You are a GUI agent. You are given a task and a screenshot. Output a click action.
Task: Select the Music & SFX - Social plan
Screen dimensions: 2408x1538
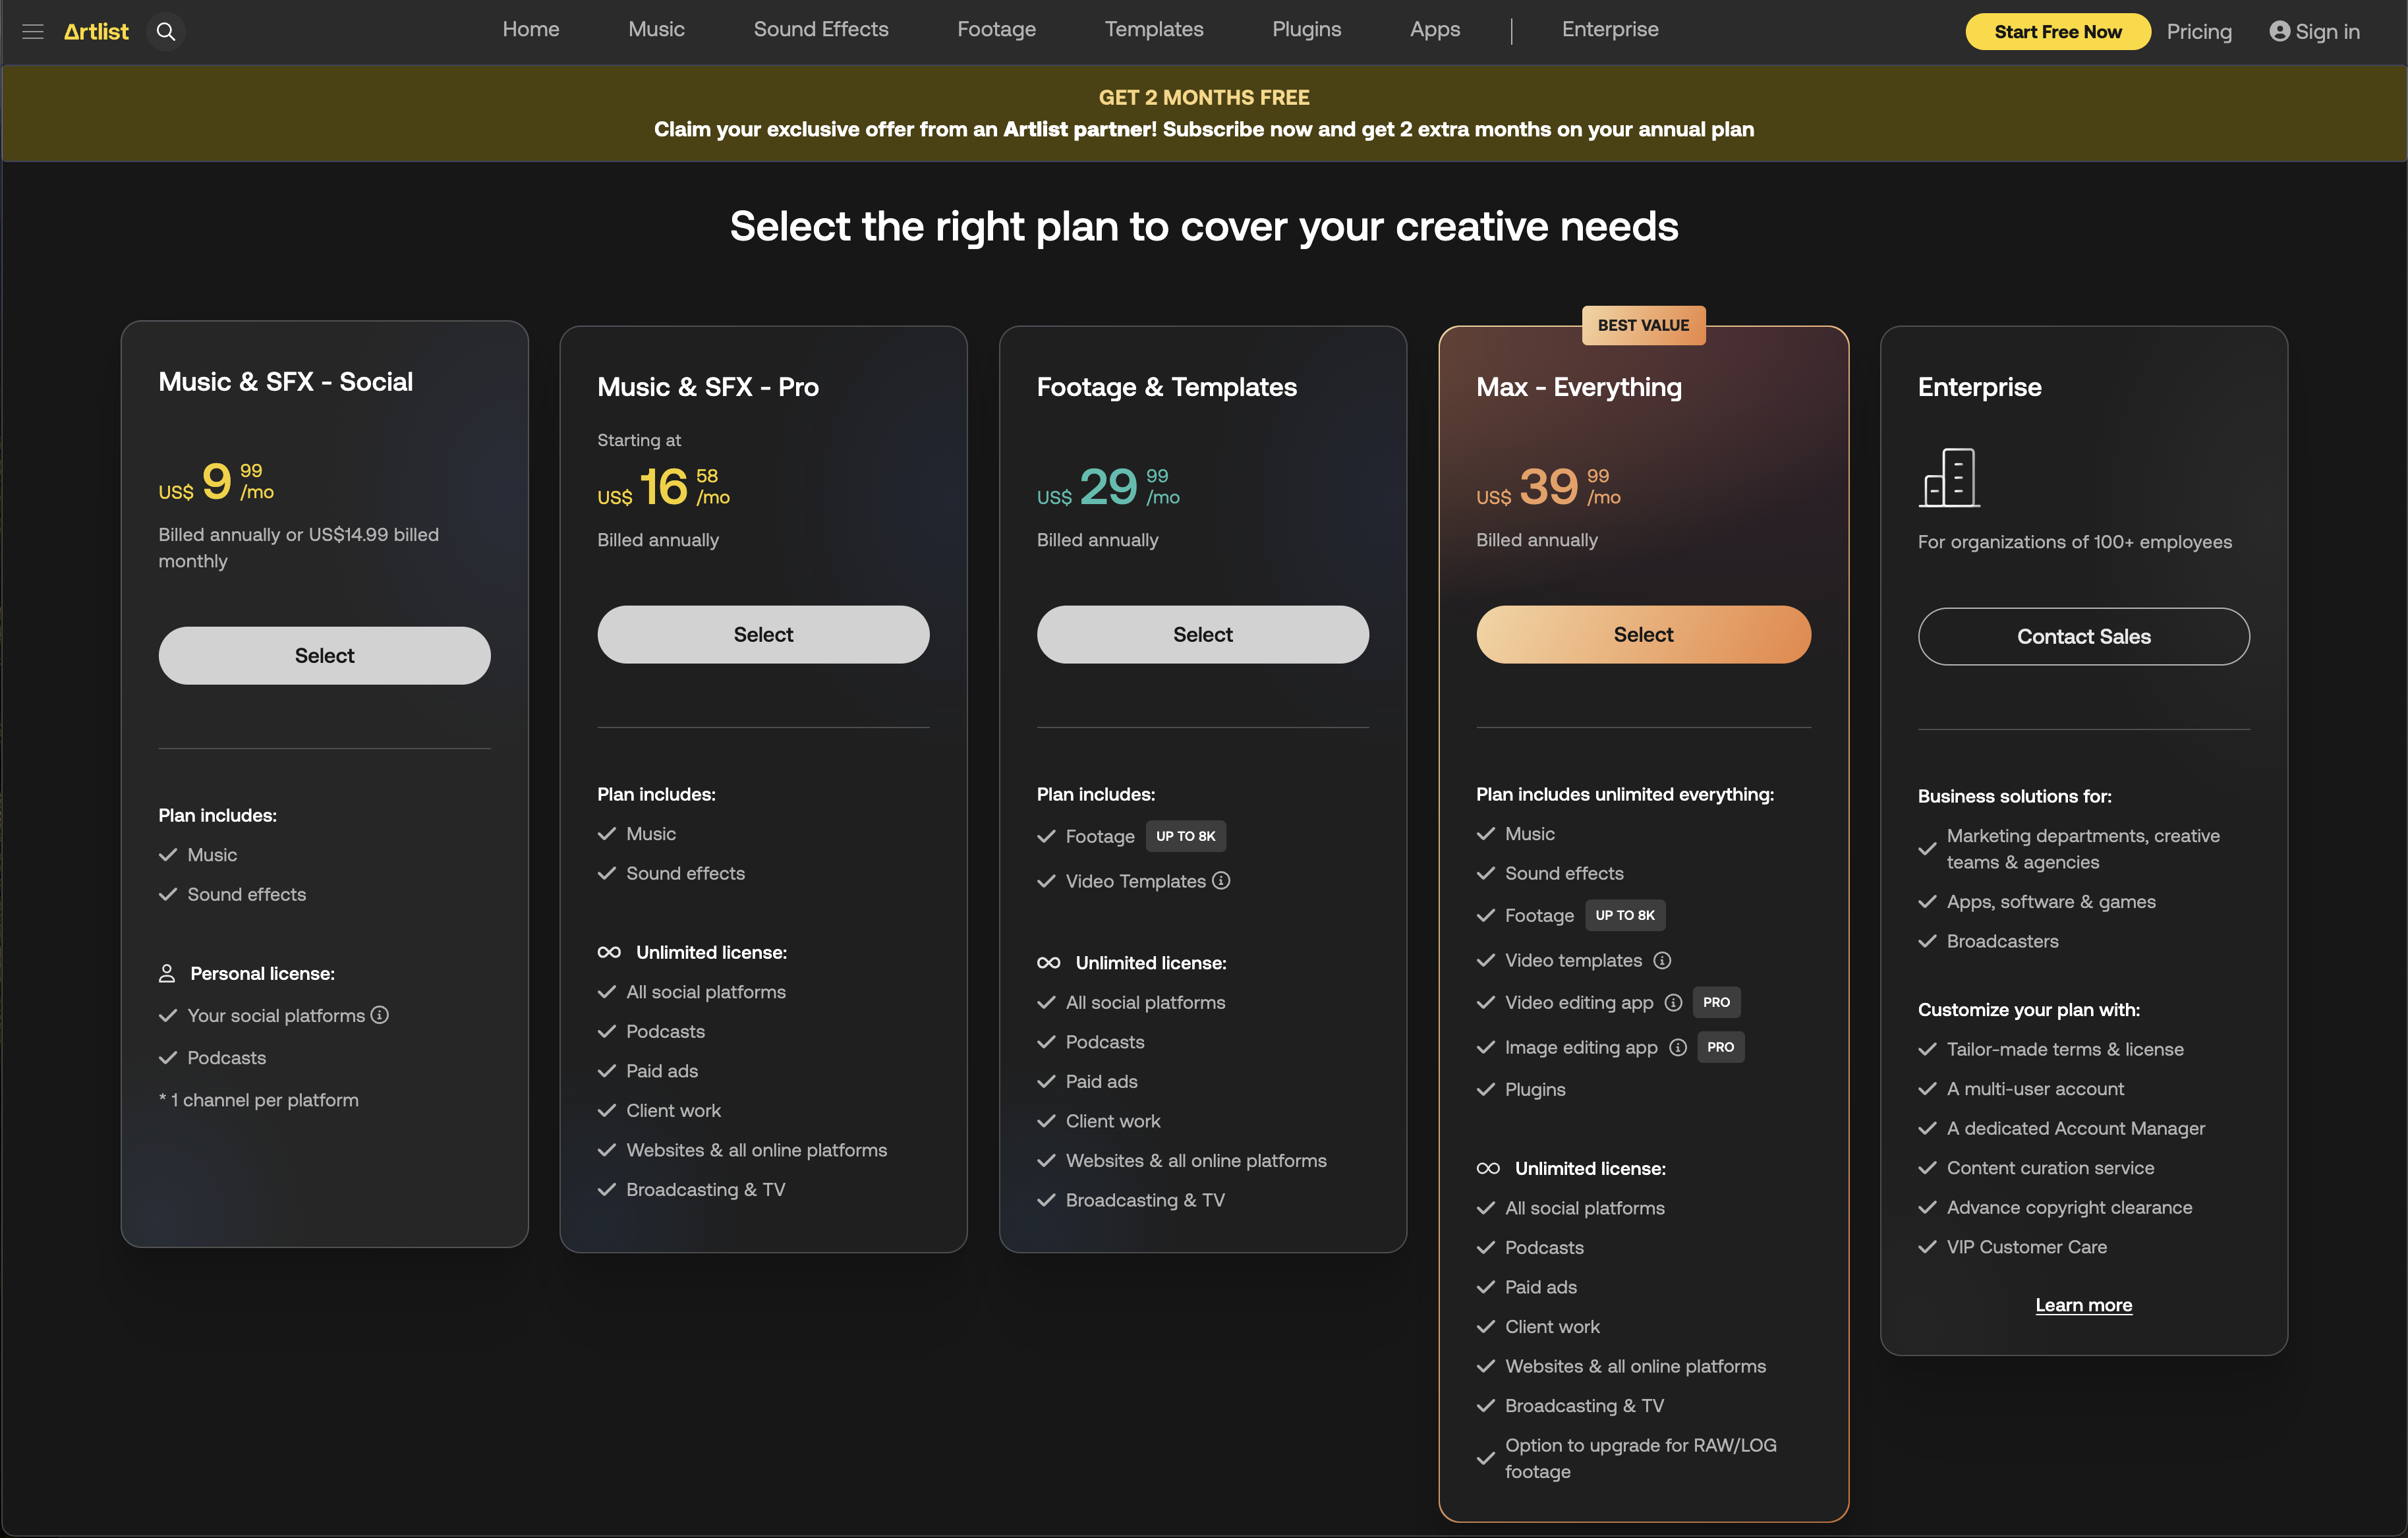point(324,655)
